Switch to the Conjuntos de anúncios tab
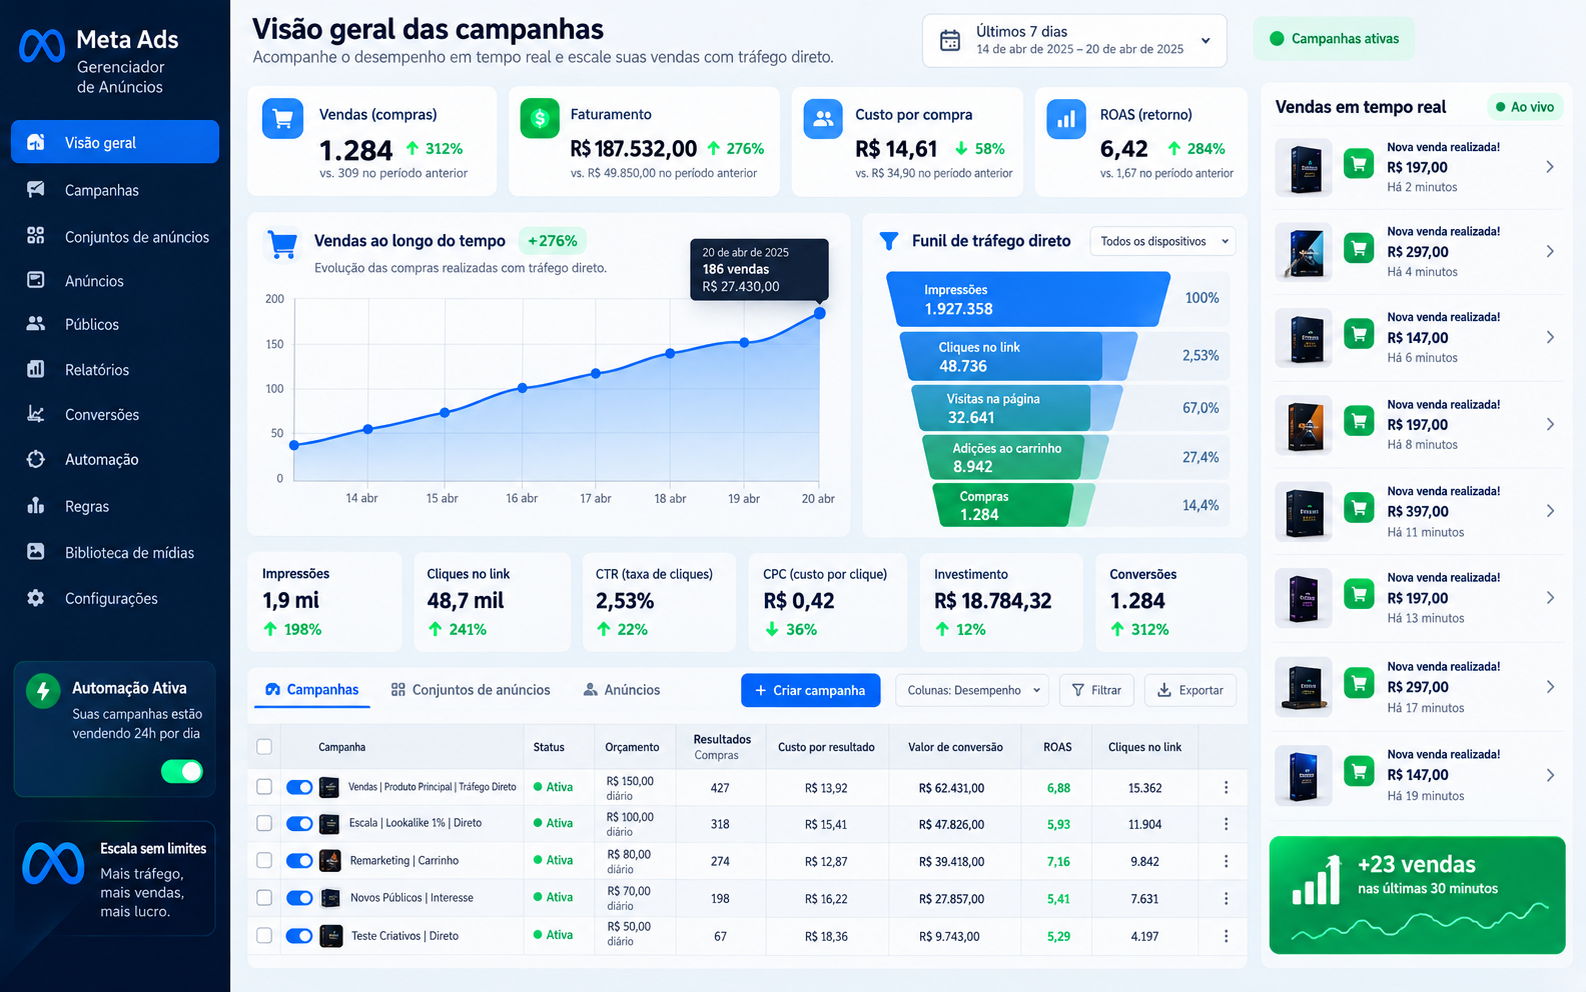 pos(470,690)
